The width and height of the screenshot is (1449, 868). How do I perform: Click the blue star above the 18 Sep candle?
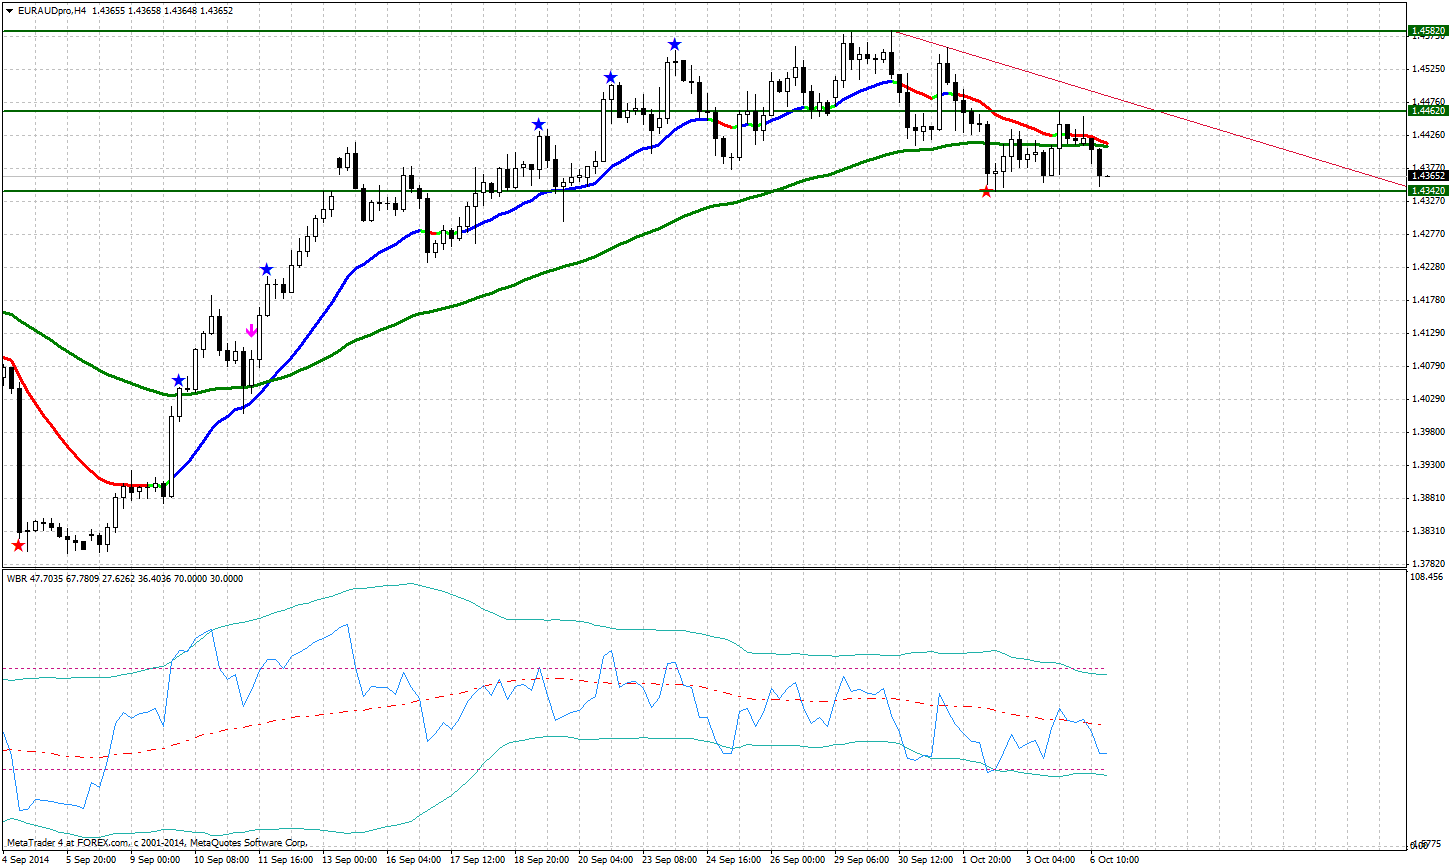tap(539, 123)
